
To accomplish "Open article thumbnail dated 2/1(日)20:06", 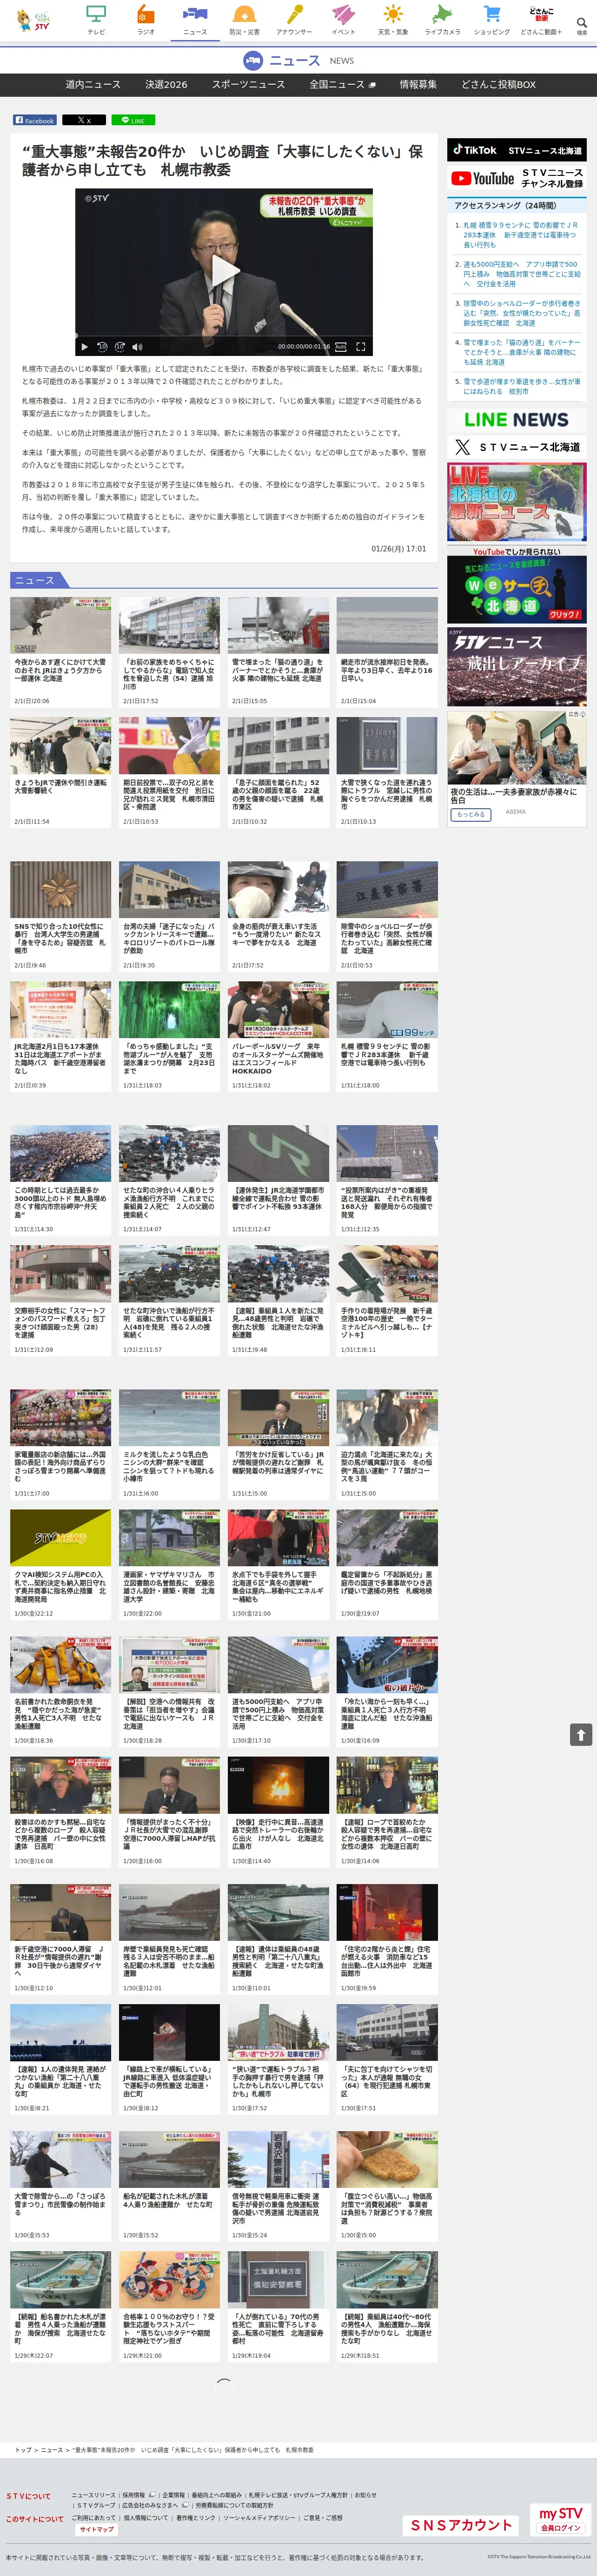I will pos(61,626).
